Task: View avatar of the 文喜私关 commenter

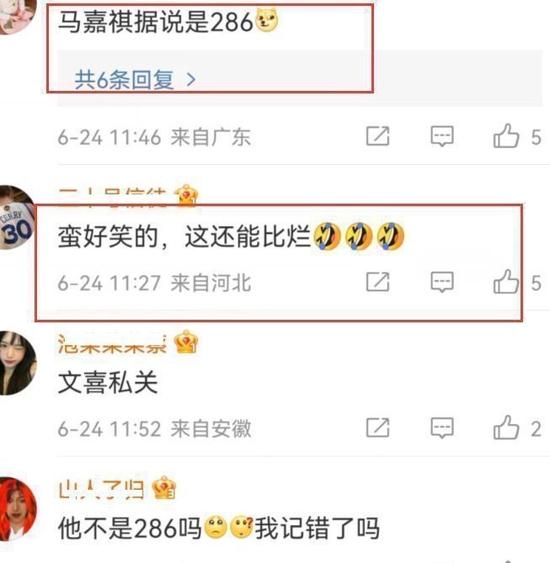Action: click(x=17, y=363)
